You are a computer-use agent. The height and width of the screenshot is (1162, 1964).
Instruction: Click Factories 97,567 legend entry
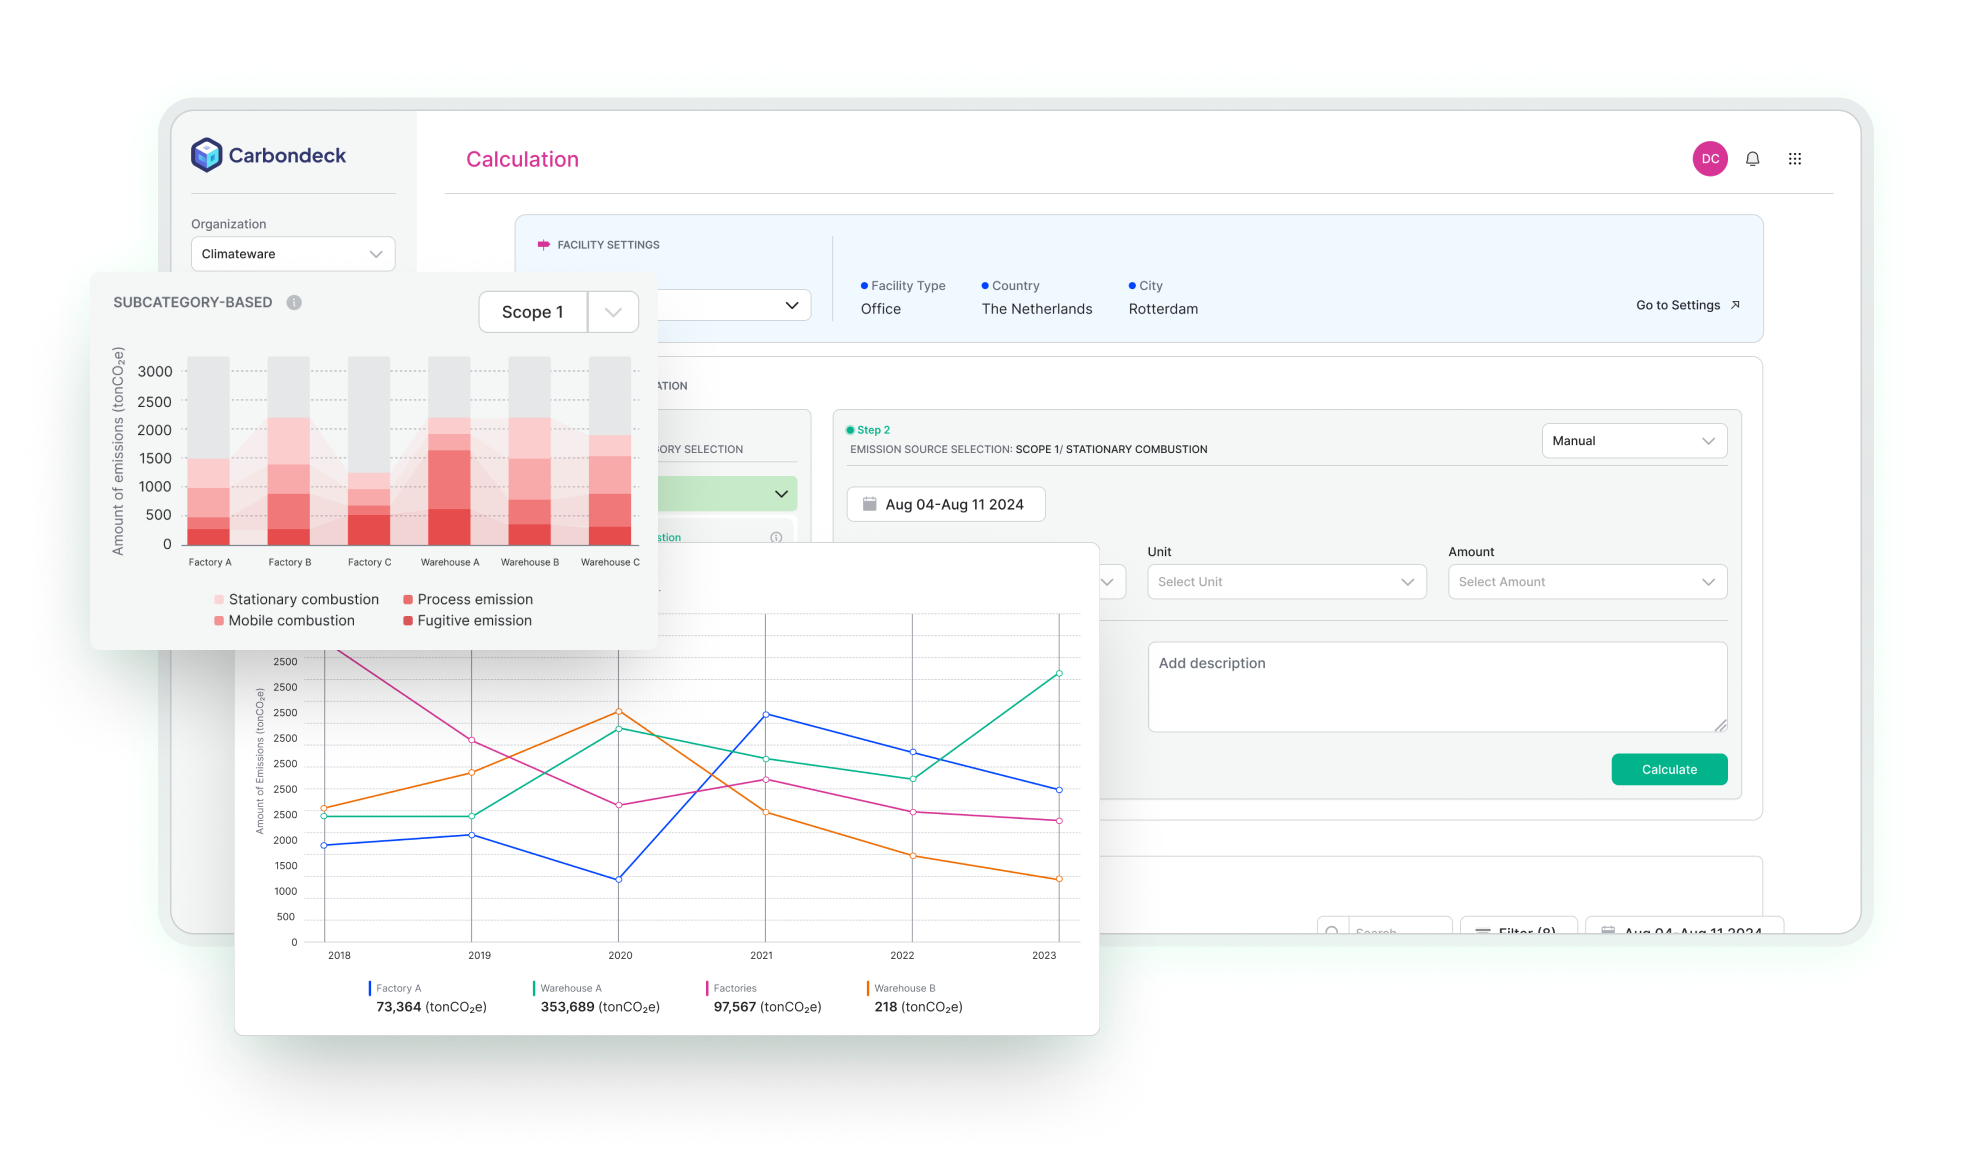[764, 998]
